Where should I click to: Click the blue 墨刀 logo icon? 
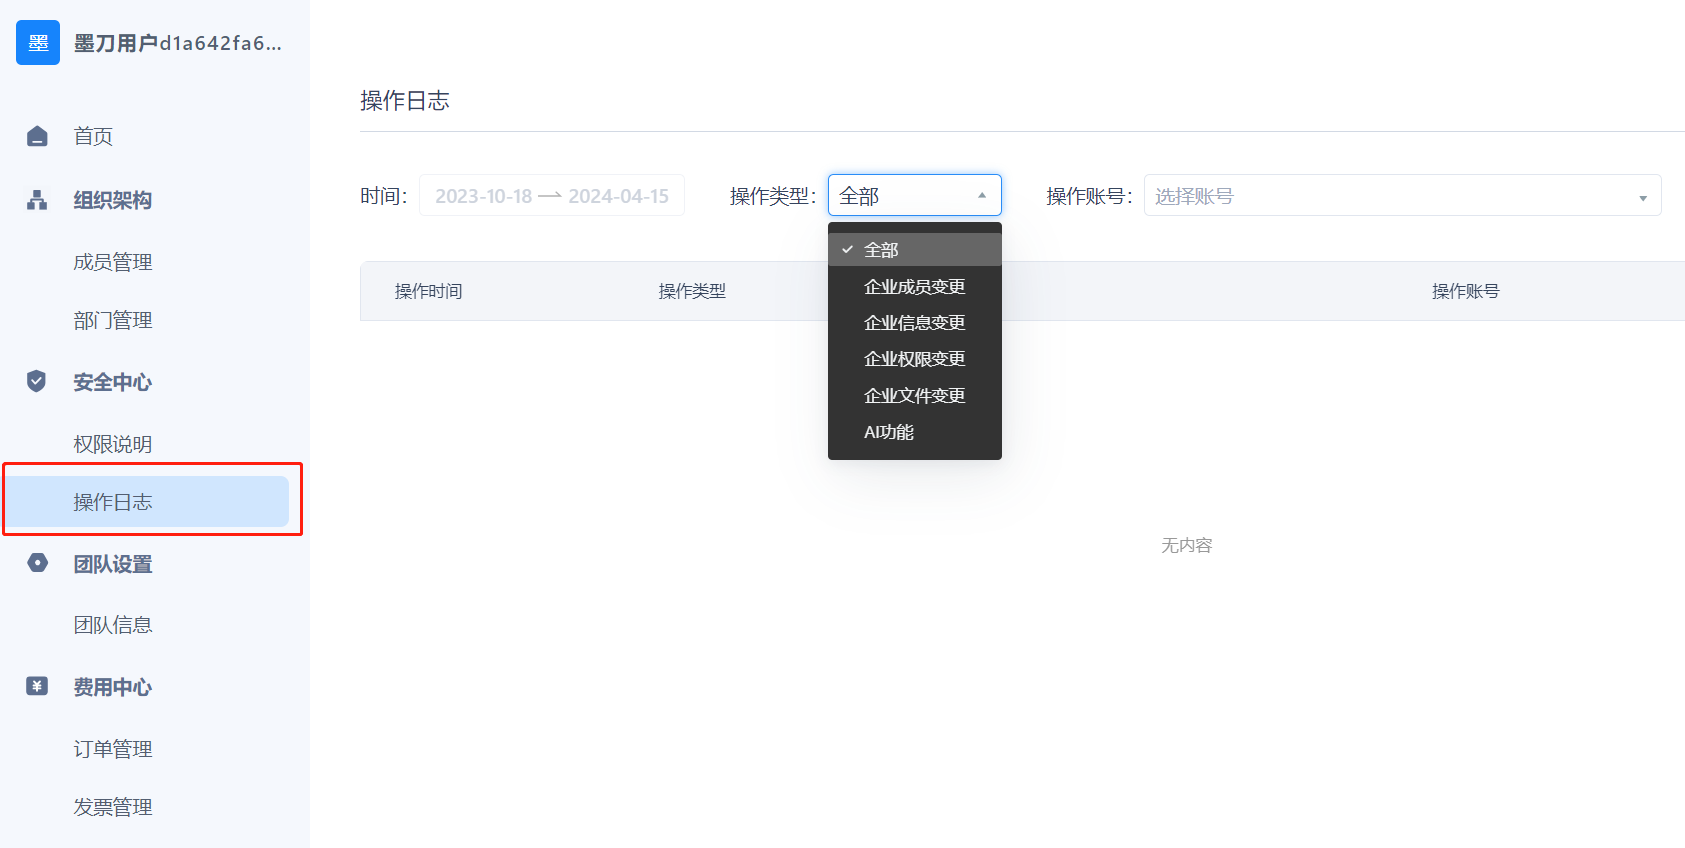pos(38,43)
